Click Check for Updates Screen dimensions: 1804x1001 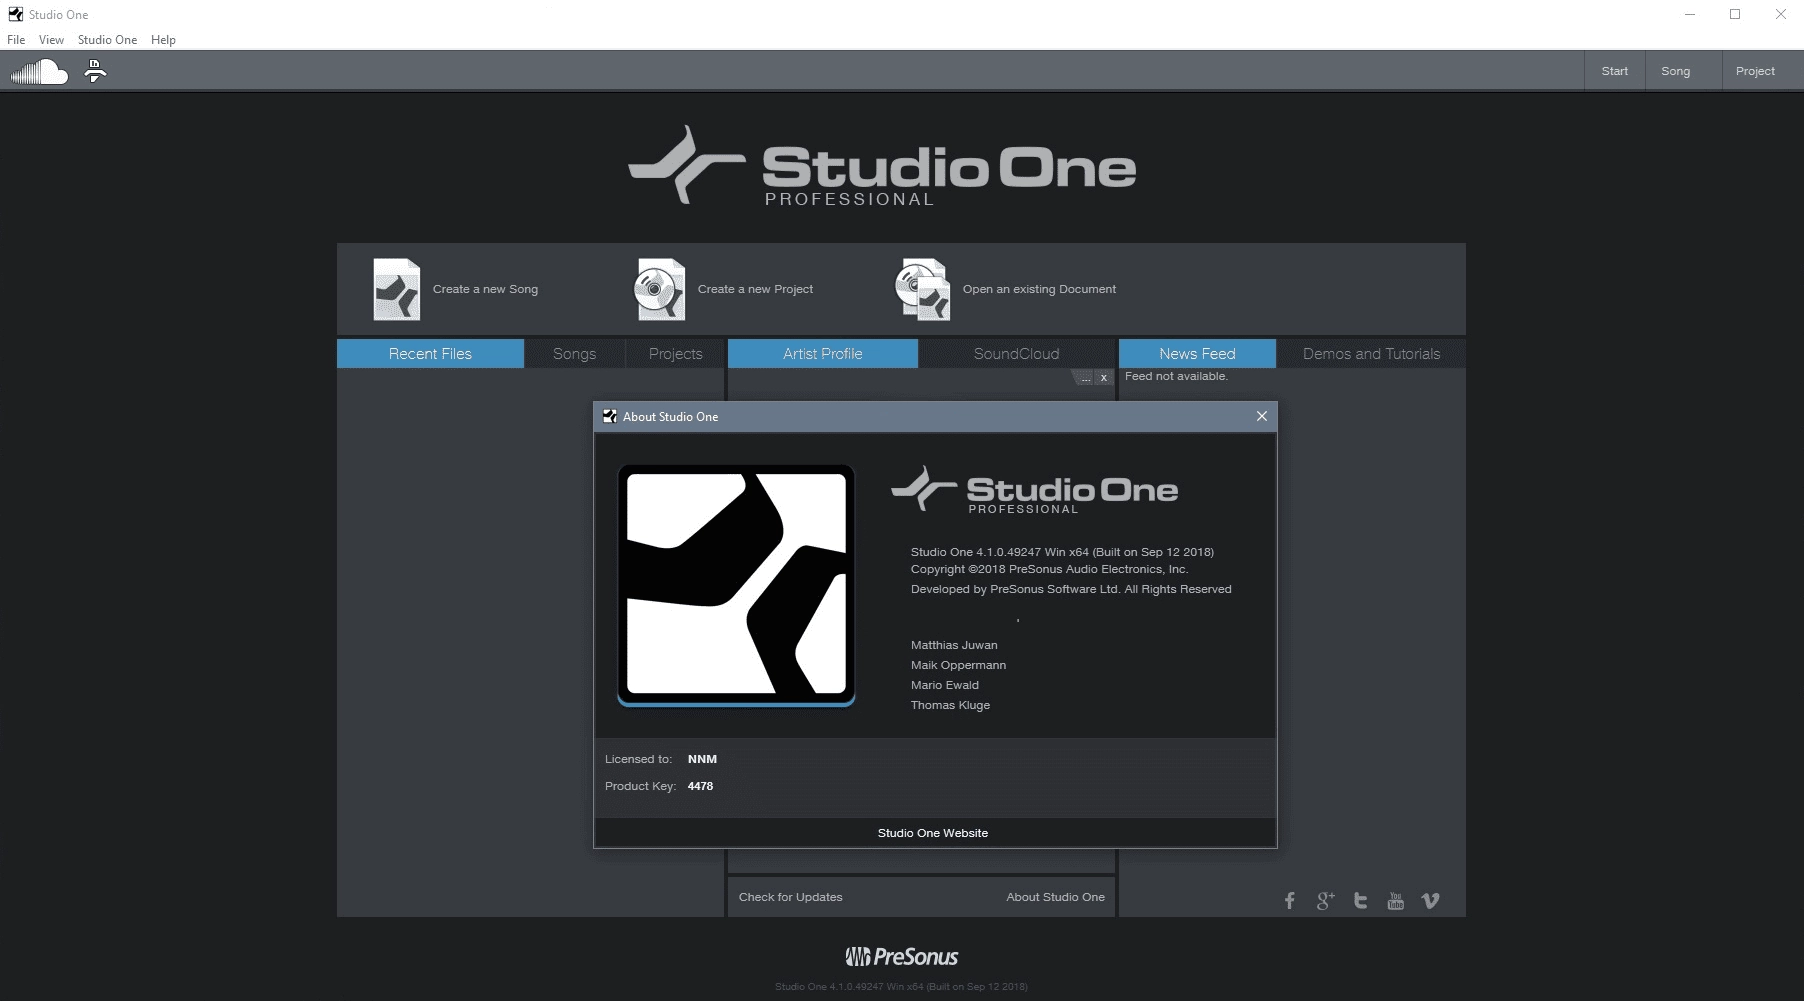tap(790, 897)
